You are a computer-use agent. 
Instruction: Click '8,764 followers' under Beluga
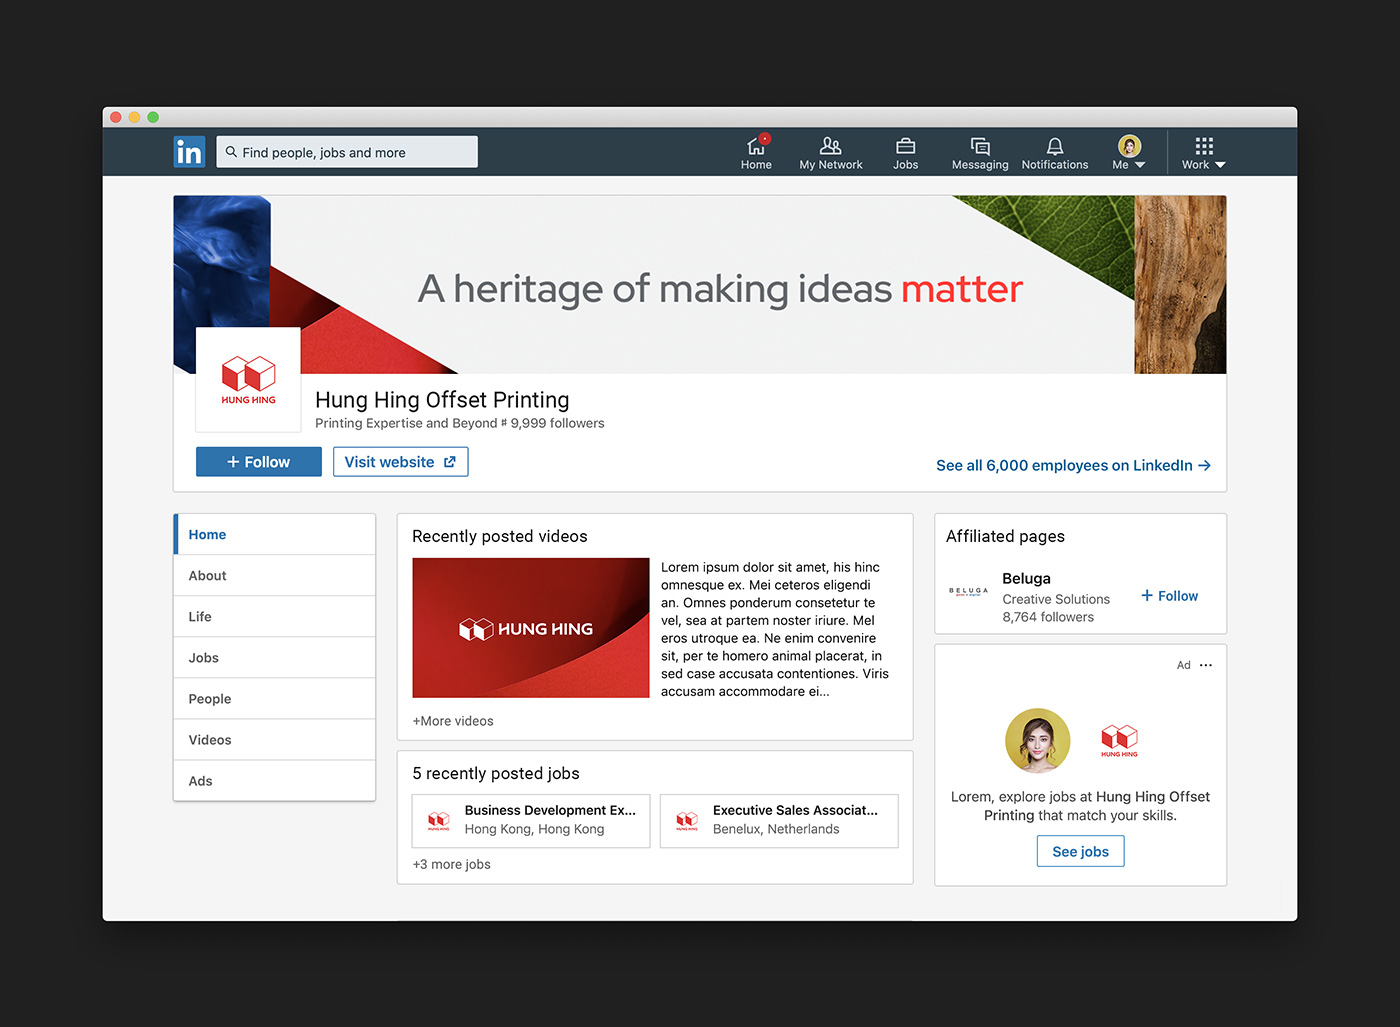[1048, 617]
